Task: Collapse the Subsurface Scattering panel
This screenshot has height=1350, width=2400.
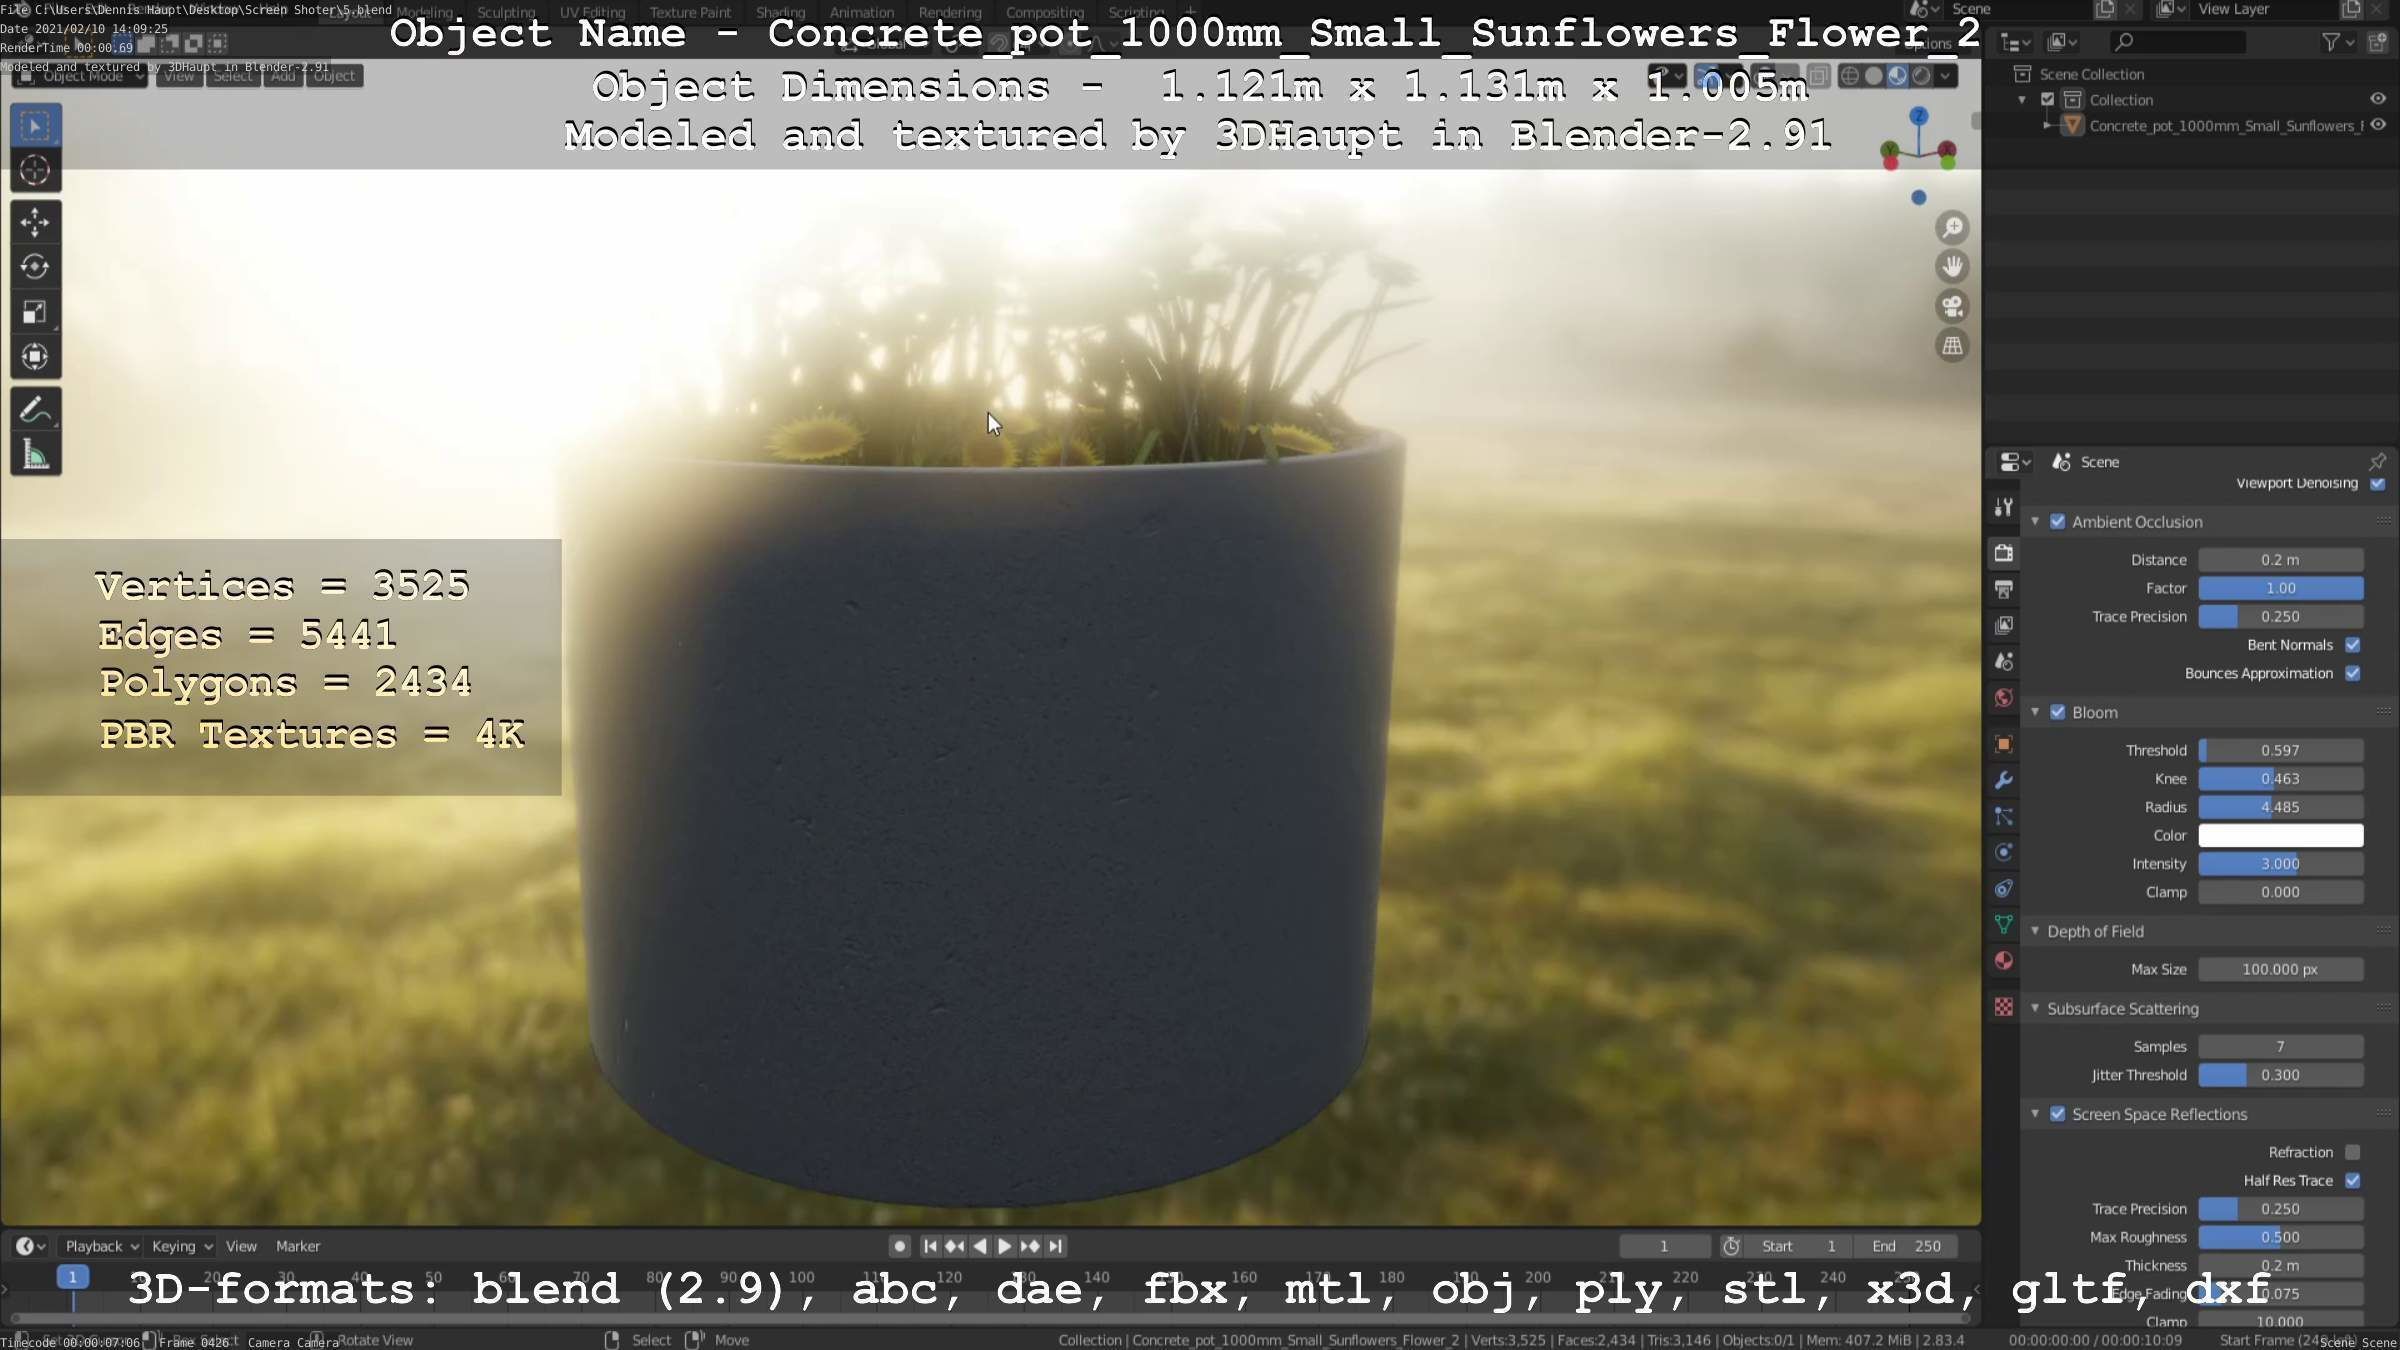Action: coord(2035,1008)
